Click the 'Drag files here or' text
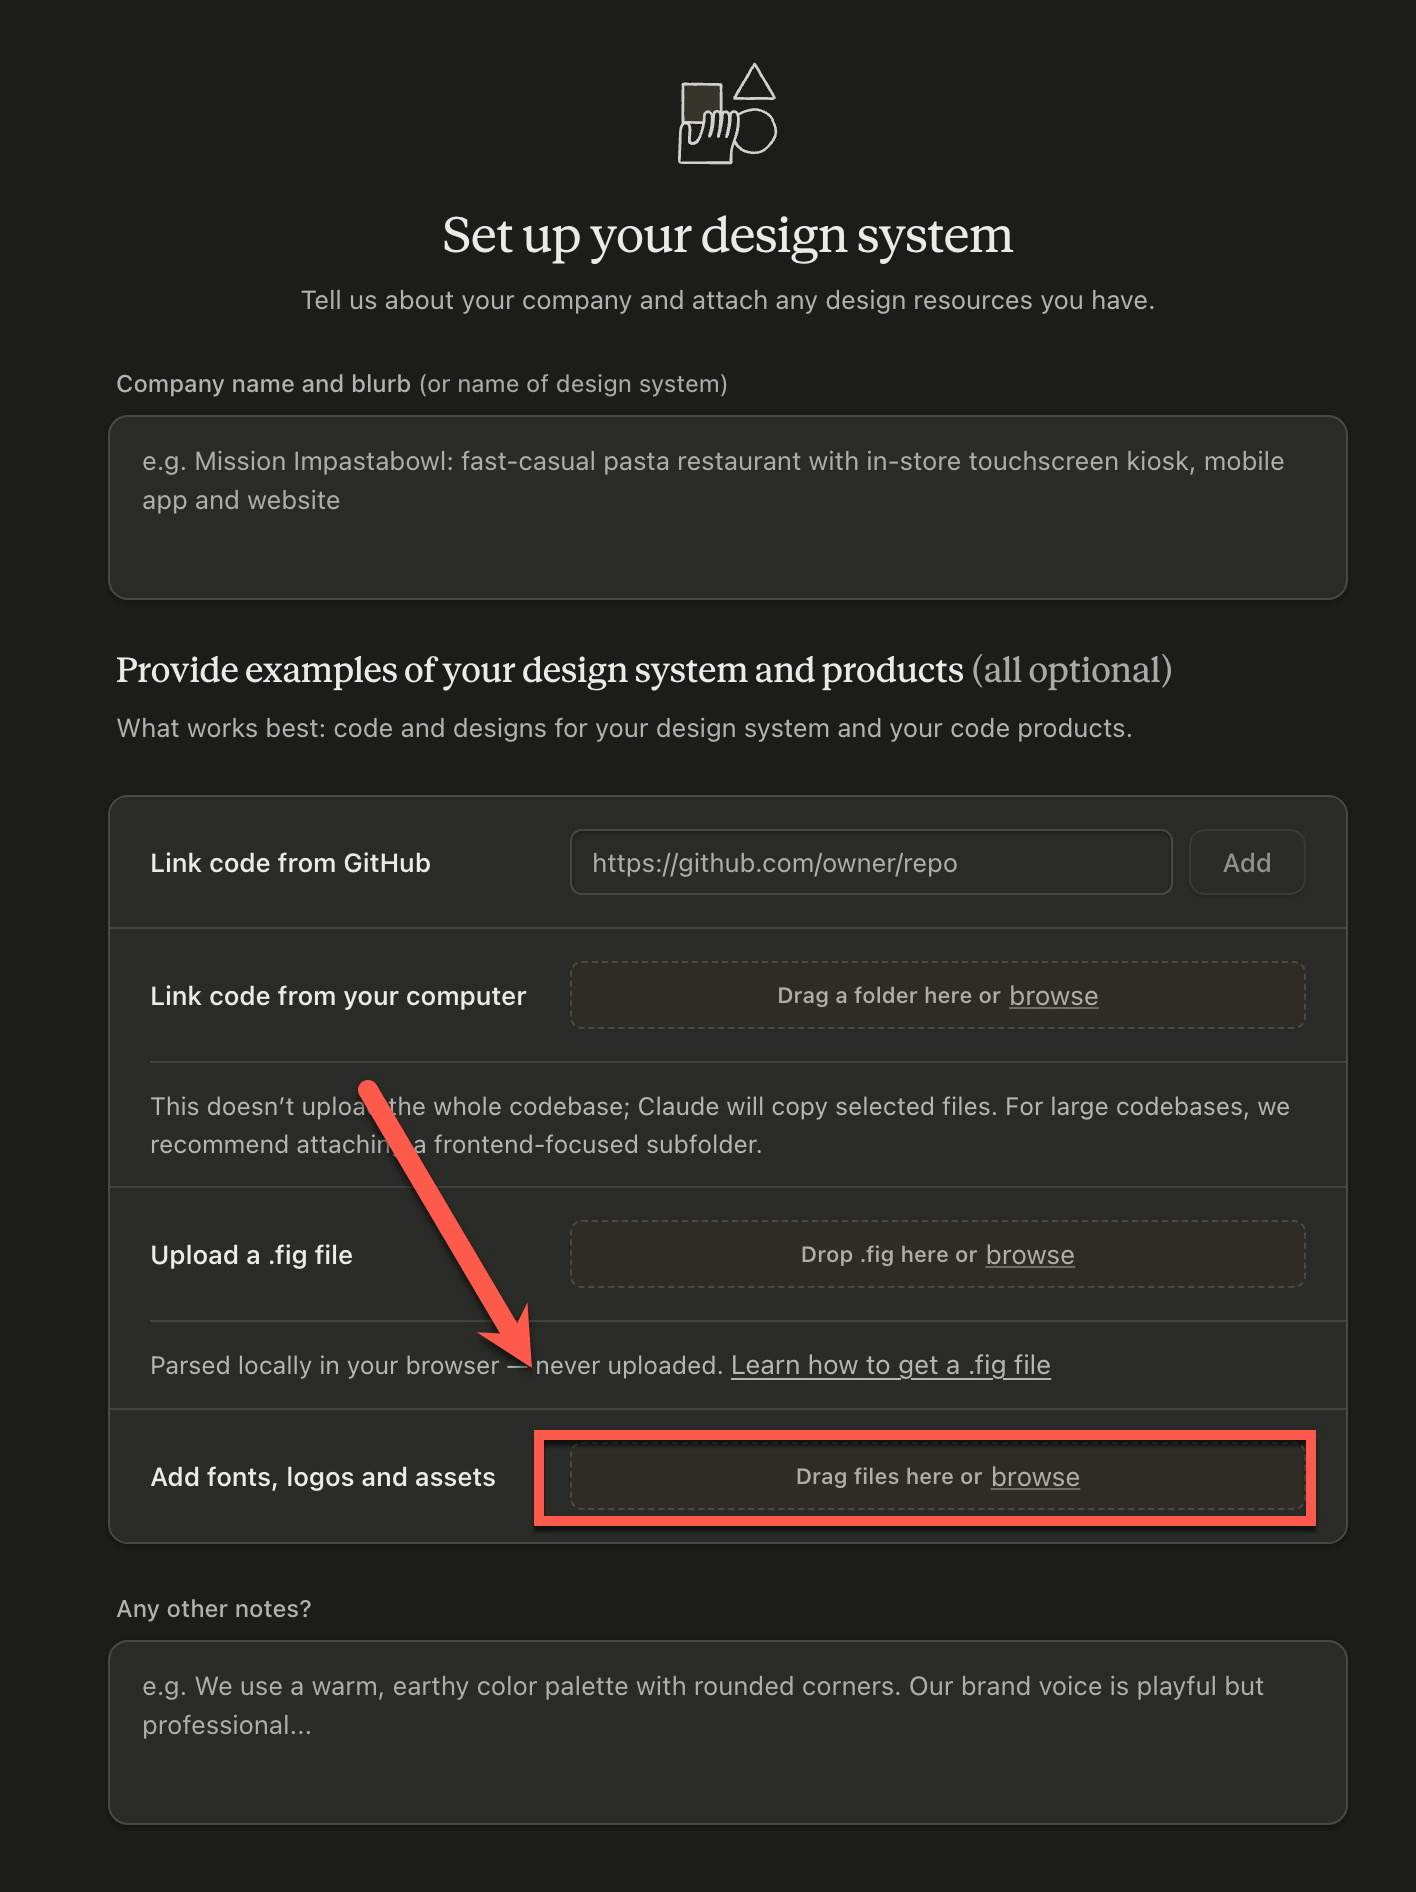 click(889, 1477)
